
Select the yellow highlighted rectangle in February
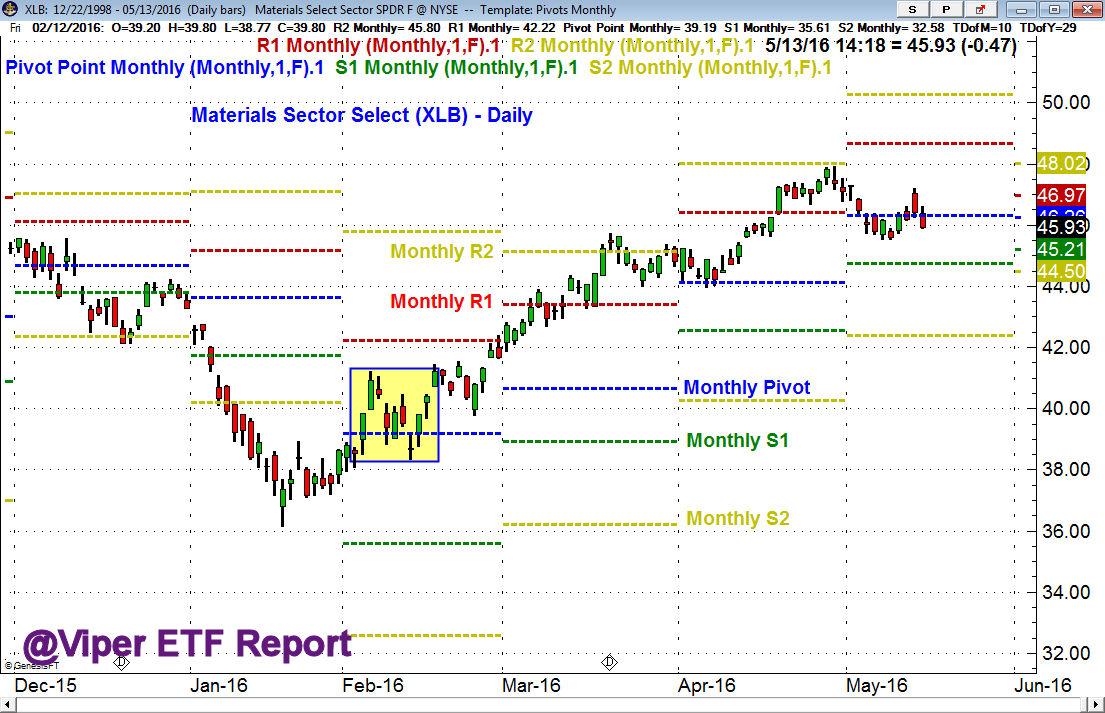[x=394, y=415]
